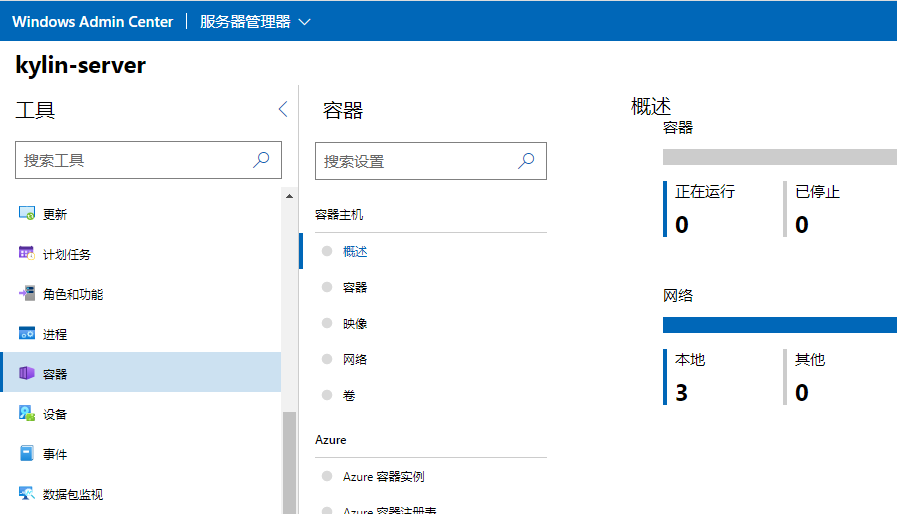Image resolution: width=897 pixels, height=514 pixels.
Task: Click the status dot beside 映像
Action: [327, 323]
